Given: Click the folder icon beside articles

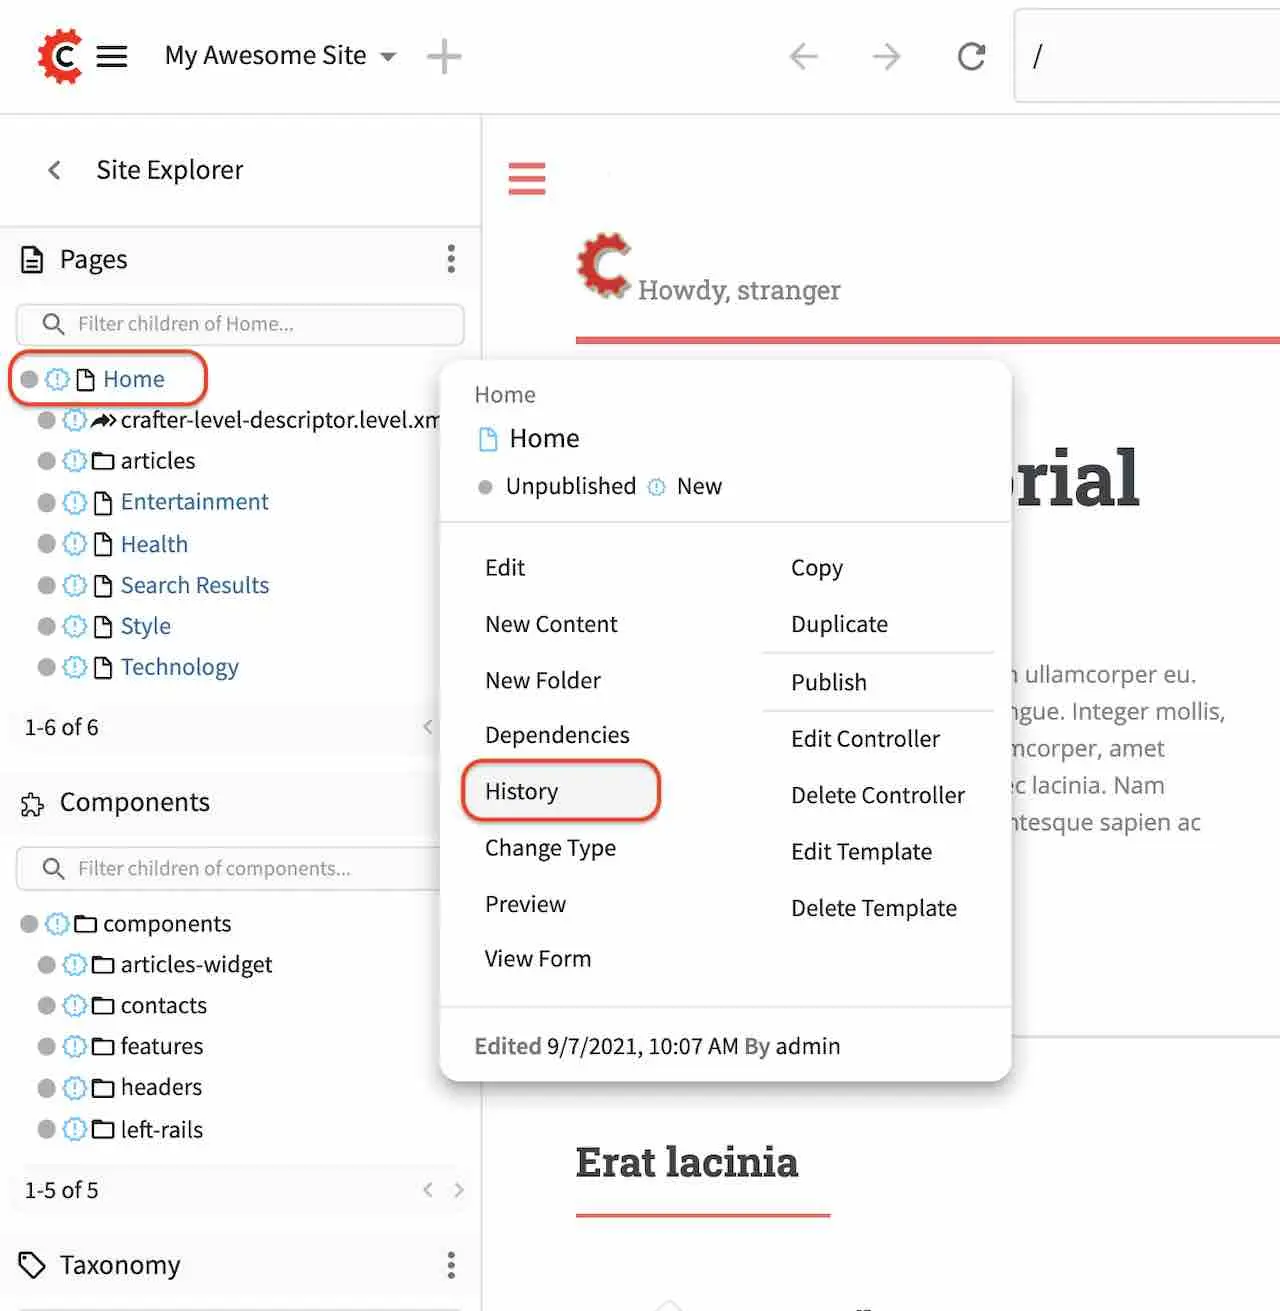Looking at the screenshot, I should 103,461.
